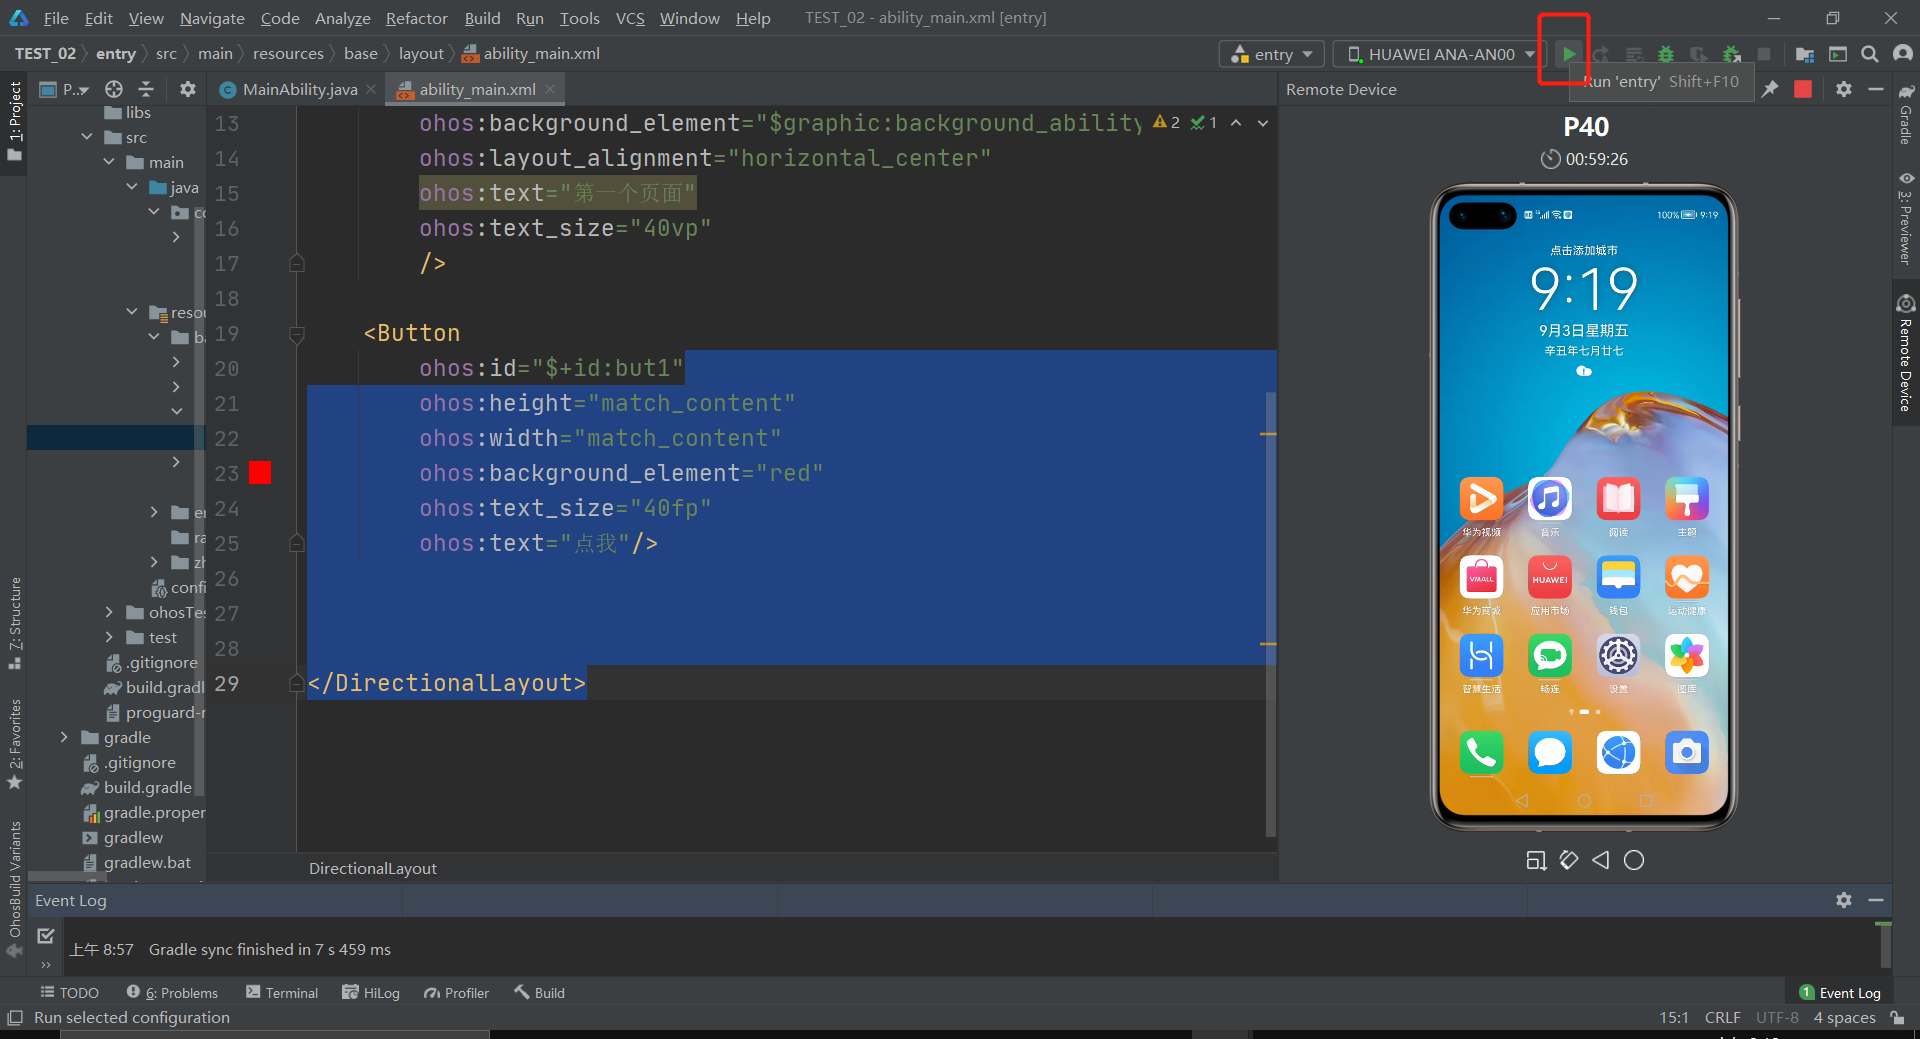Expand the gradle folder
1920x1039 pixels.
click(64, 737)
